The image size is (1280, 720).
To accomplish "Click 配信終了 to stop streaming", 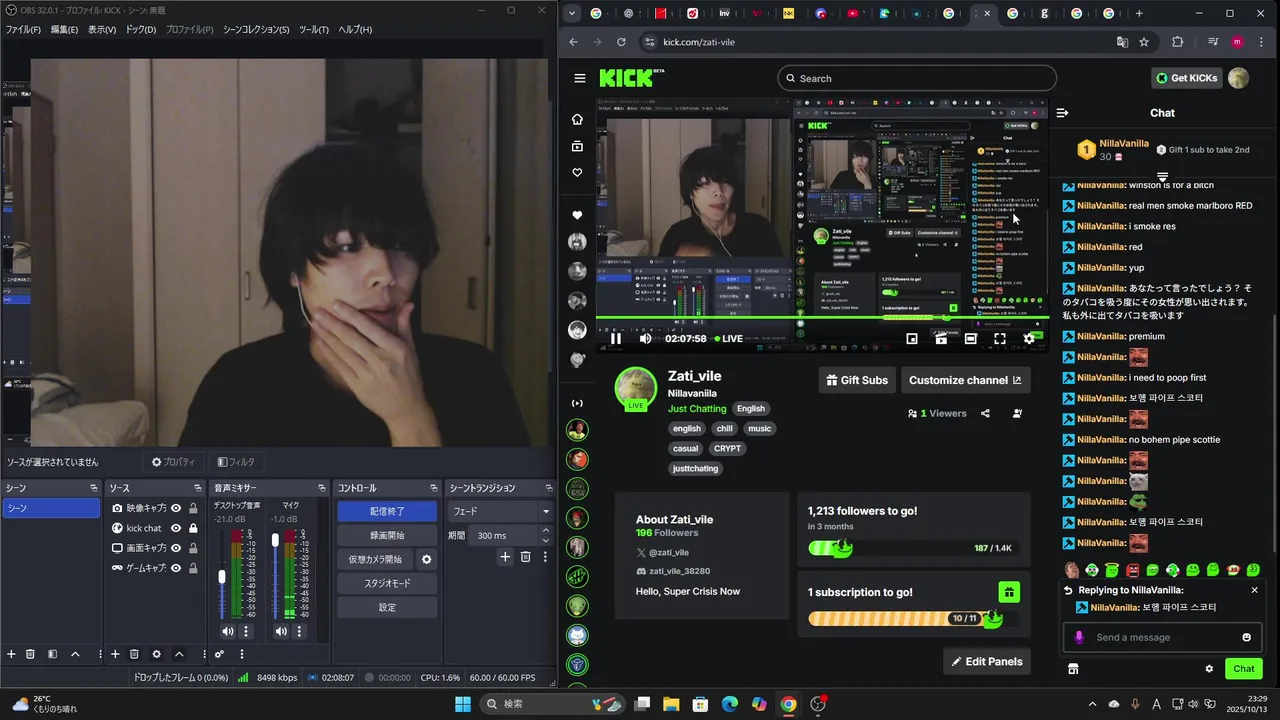I will click(x=387, y=511).
